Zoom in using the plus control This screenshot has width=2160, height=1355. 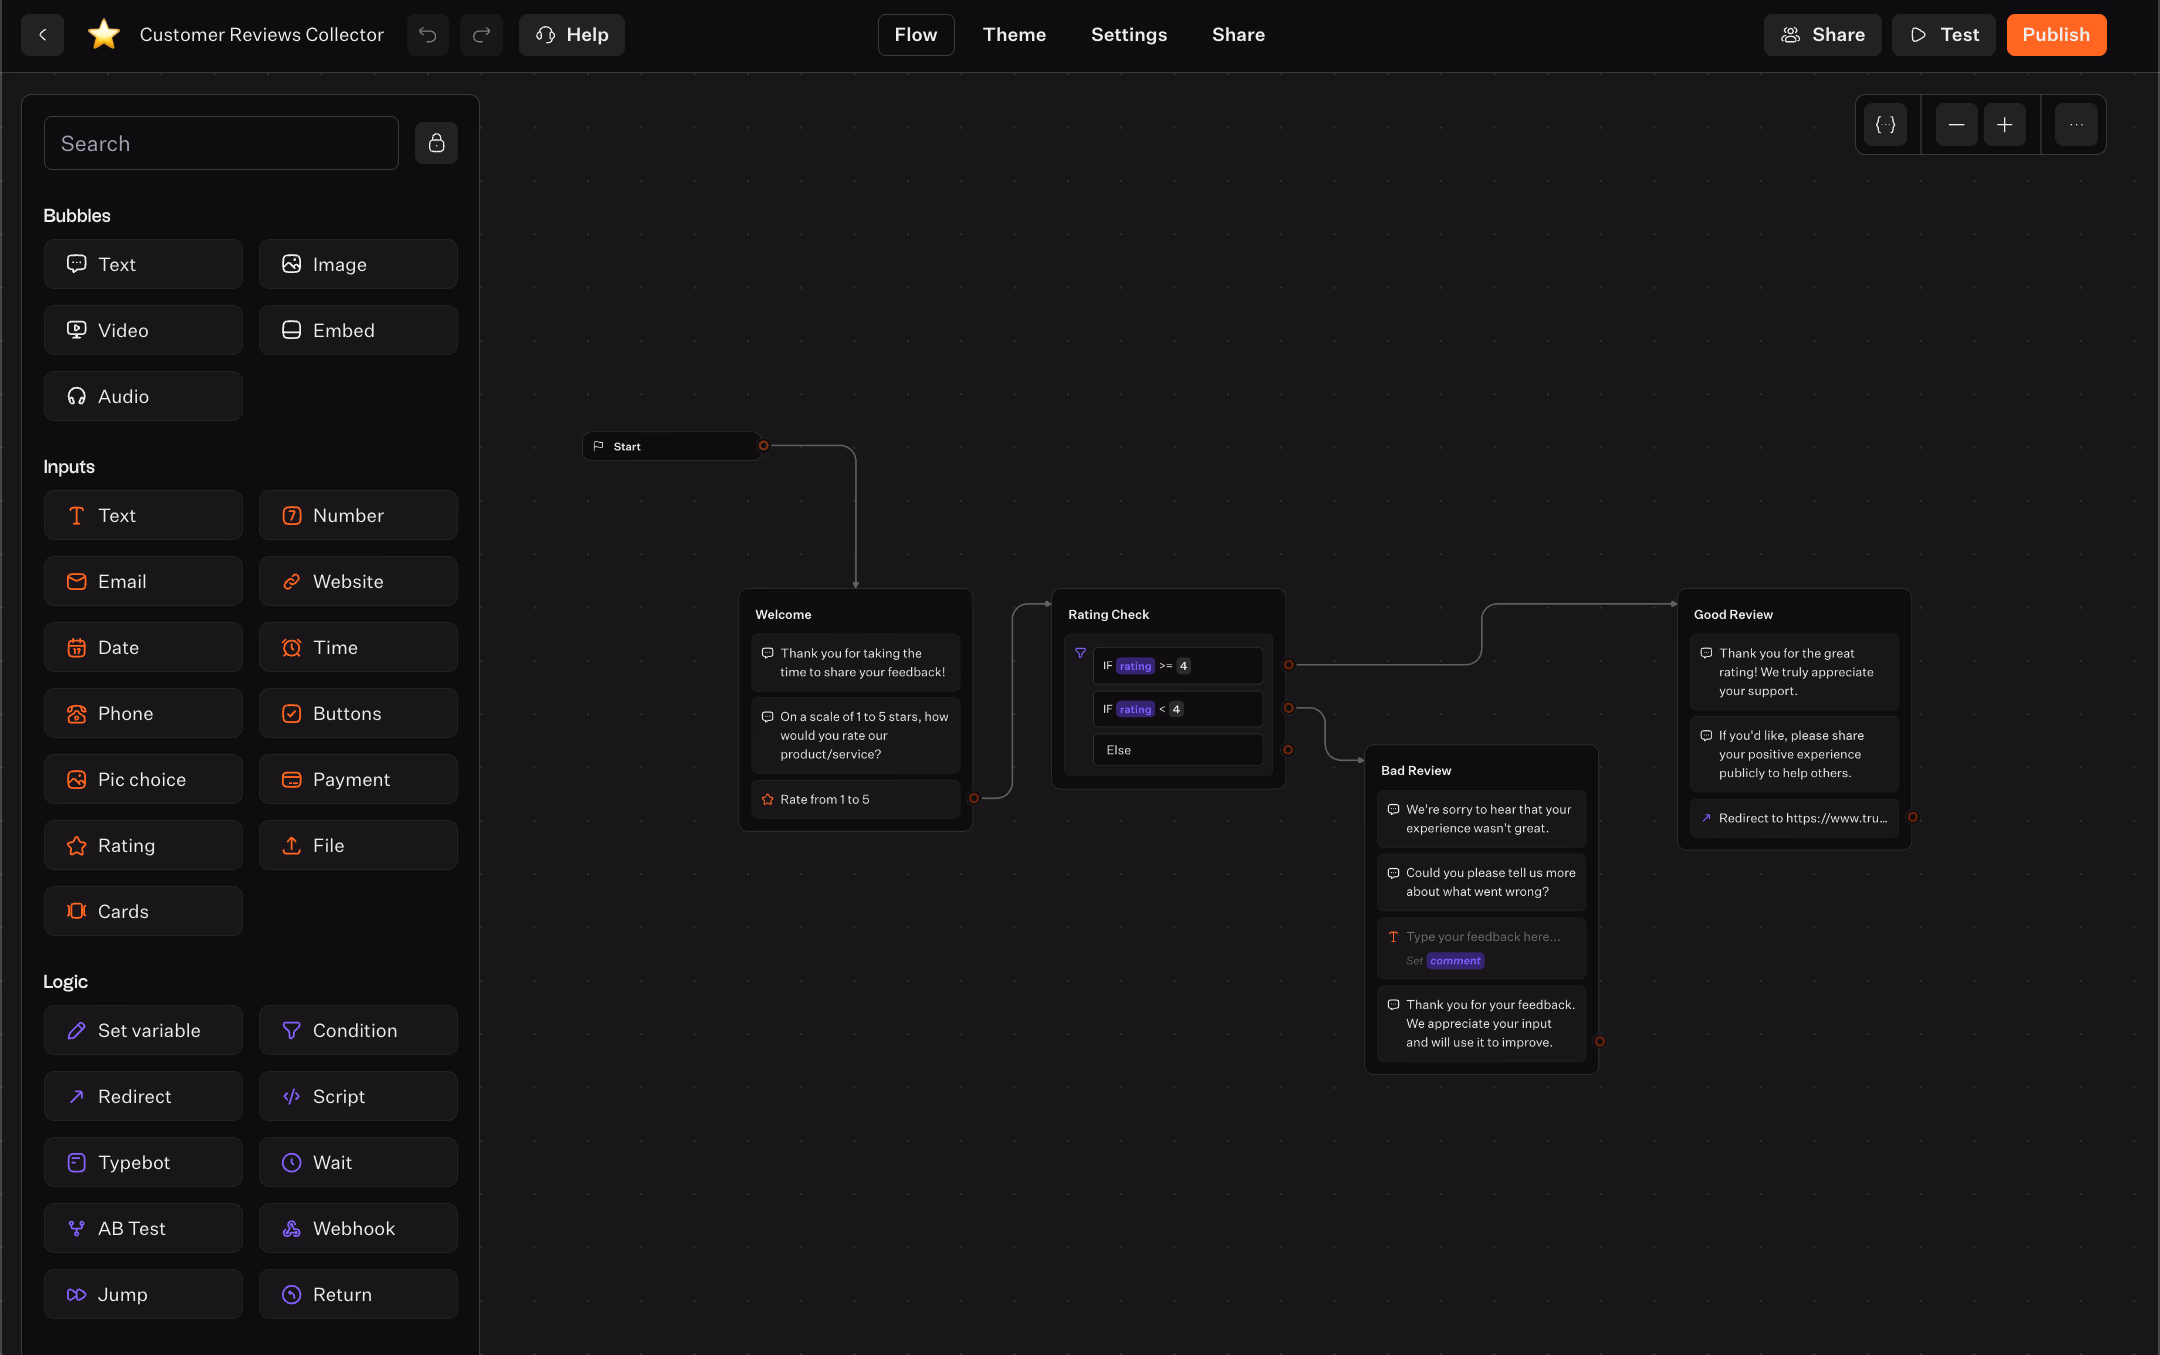pyautogui.click(x=2005, y=124)
